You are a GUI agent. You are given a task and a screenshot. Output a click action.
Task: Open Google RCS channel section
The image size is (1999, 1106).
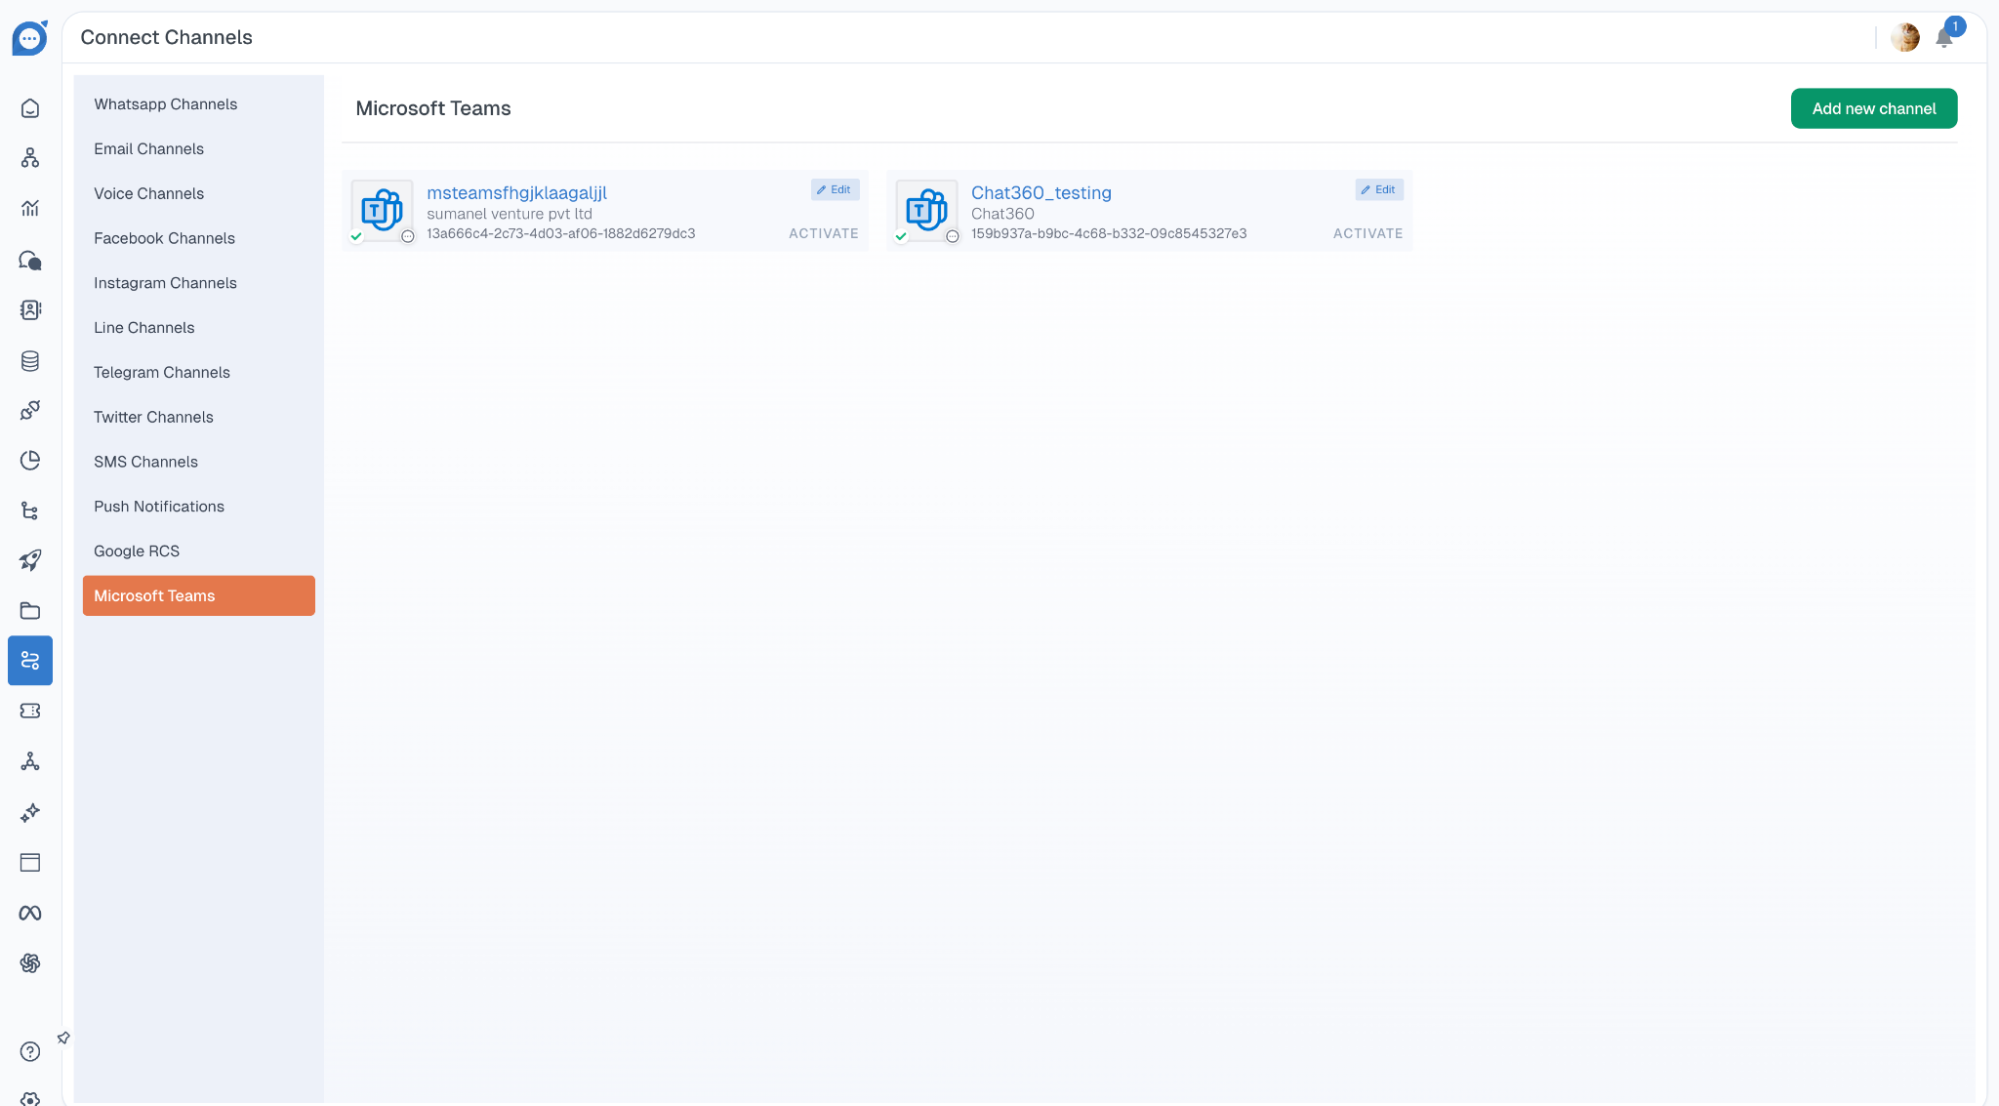pos(137,551)
